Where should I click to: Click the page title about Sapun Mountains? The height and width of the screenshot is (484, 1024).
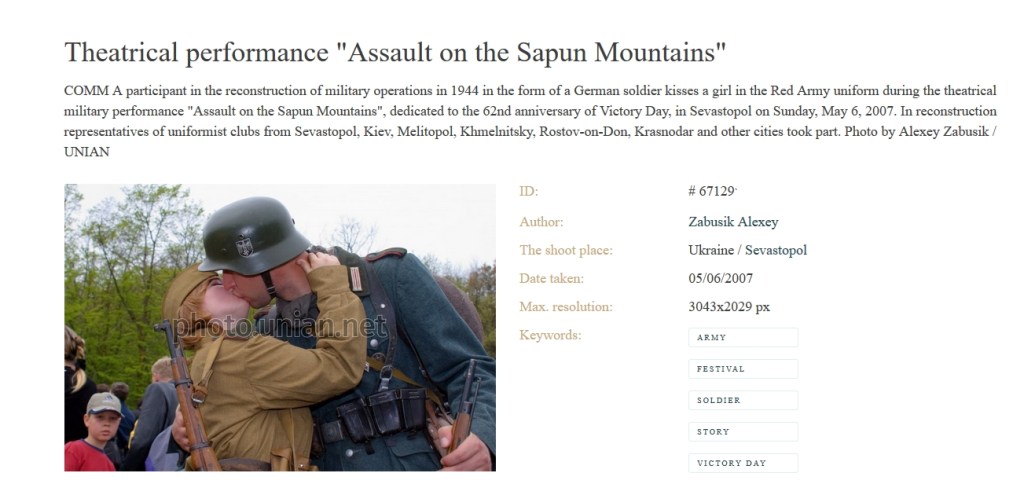[395, 53]
